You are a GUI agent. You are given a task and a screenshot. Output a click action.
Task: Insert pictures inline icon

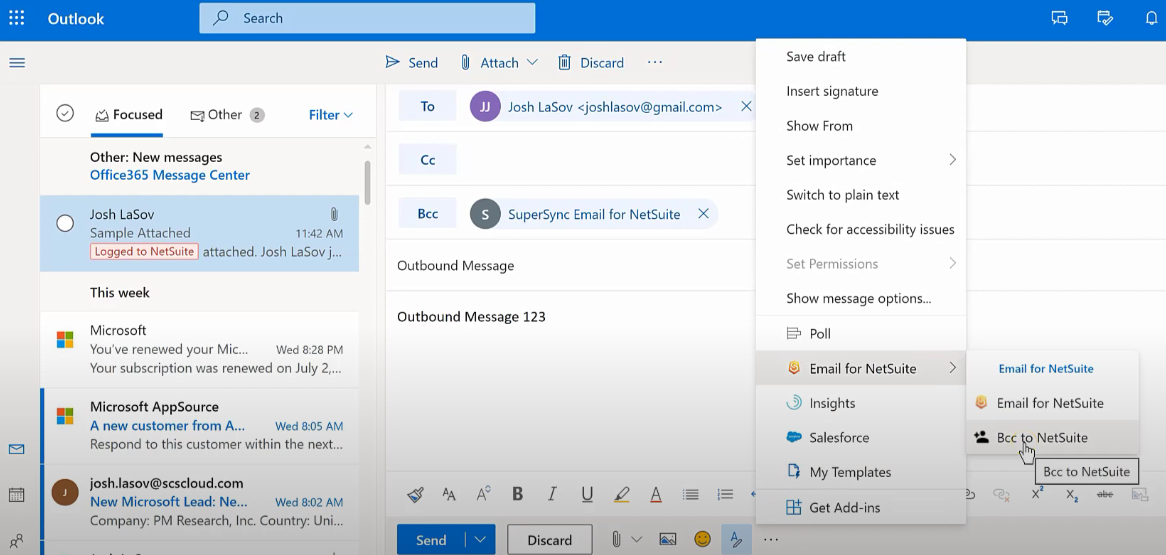(668, 539)
